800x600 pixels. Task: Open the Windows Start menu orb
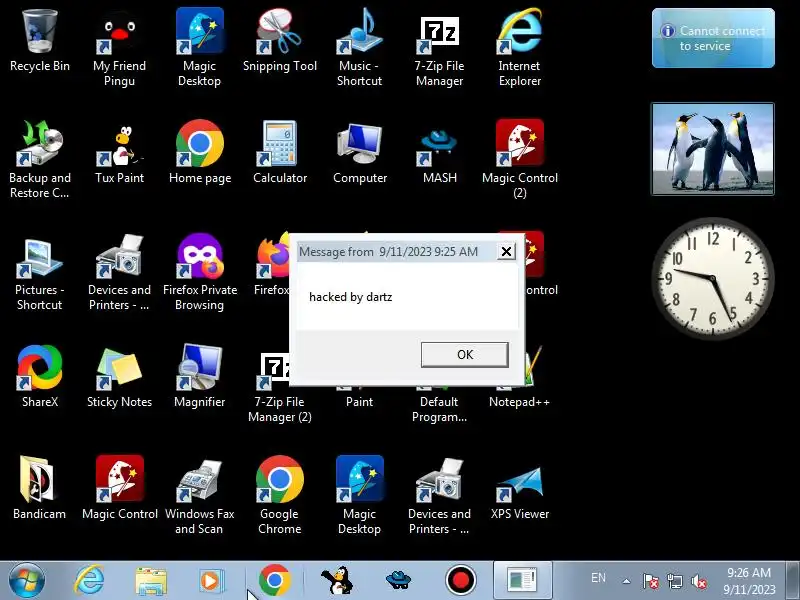point(27,581)
